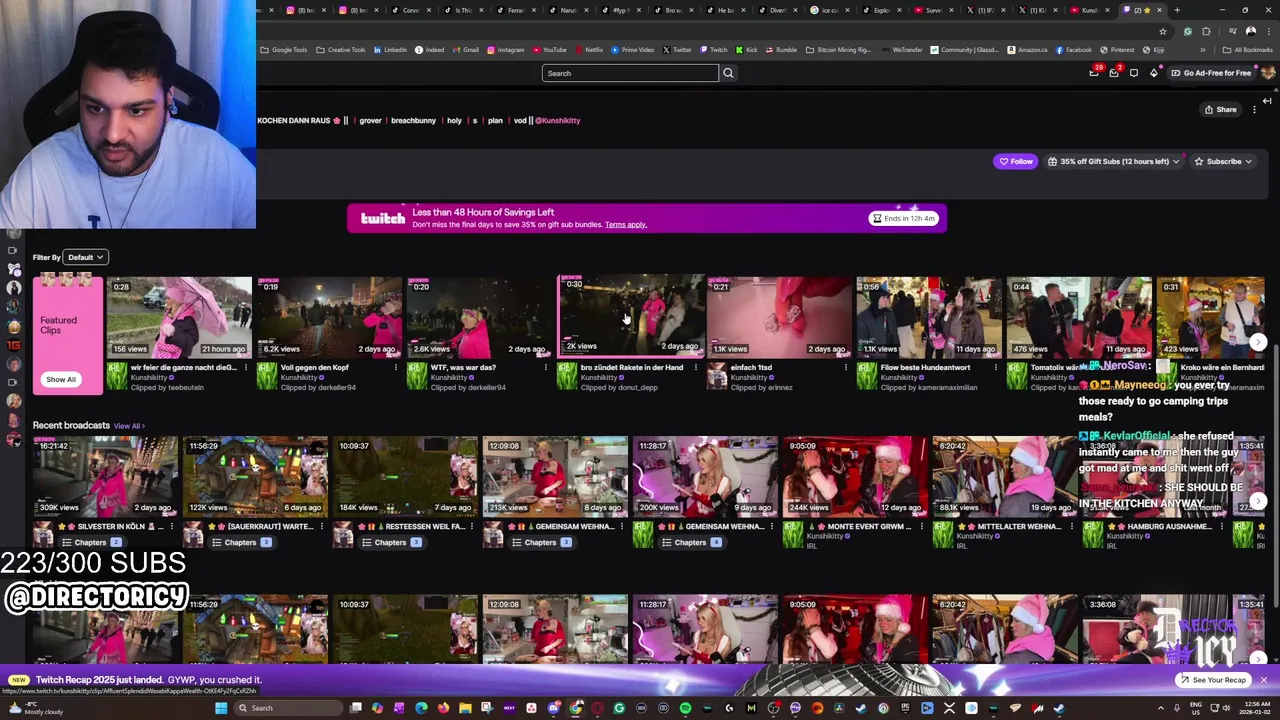
Task: Expand Chapters for SAUERKRAUT broadcast
Action: tap(241, 542)
